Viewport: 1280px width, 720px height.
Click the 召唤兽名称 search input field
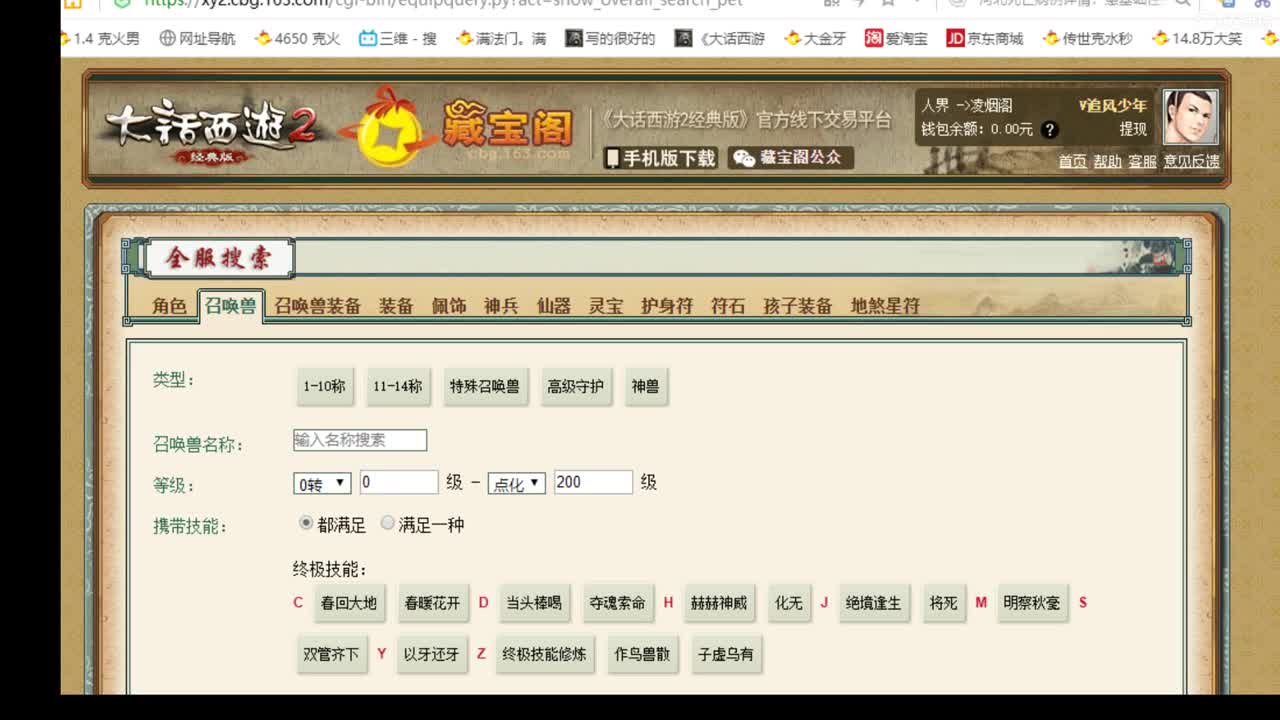[360, 440]
